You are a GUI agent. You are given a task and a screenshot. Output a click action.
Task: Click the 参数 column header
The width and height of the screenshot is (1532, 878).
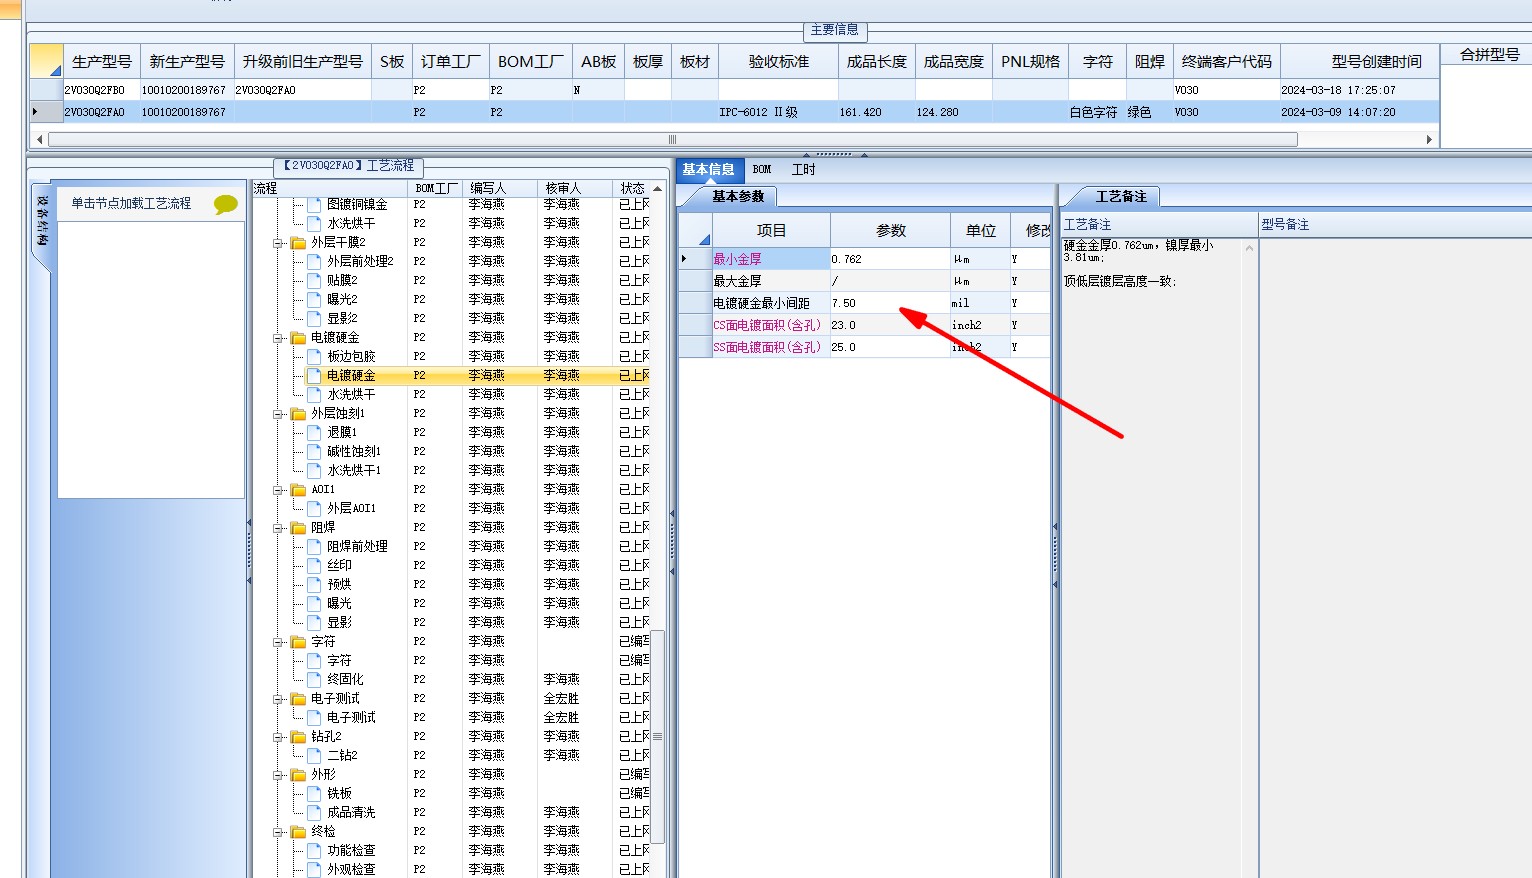pyautogui.click(x=890, y=231)
